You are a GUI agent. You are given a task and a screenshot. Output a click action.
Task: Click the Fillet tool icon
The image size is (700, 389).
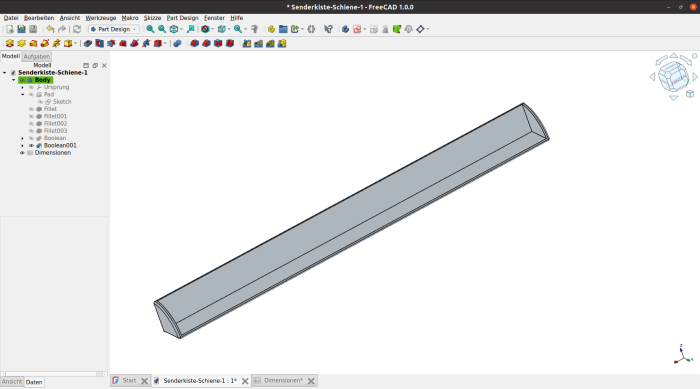coord(195,43)
